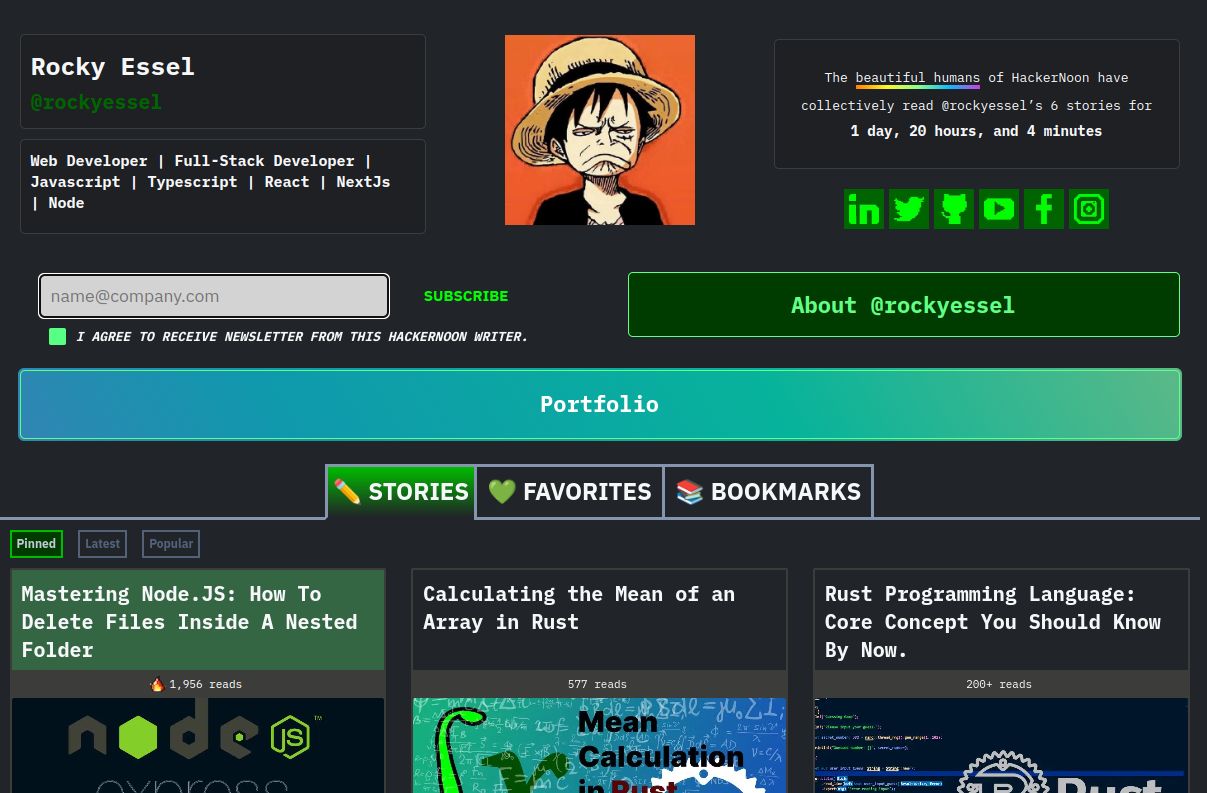1207x793 pixels.
Task: Select the Pinned stories filter
Action: pos(36,544)
